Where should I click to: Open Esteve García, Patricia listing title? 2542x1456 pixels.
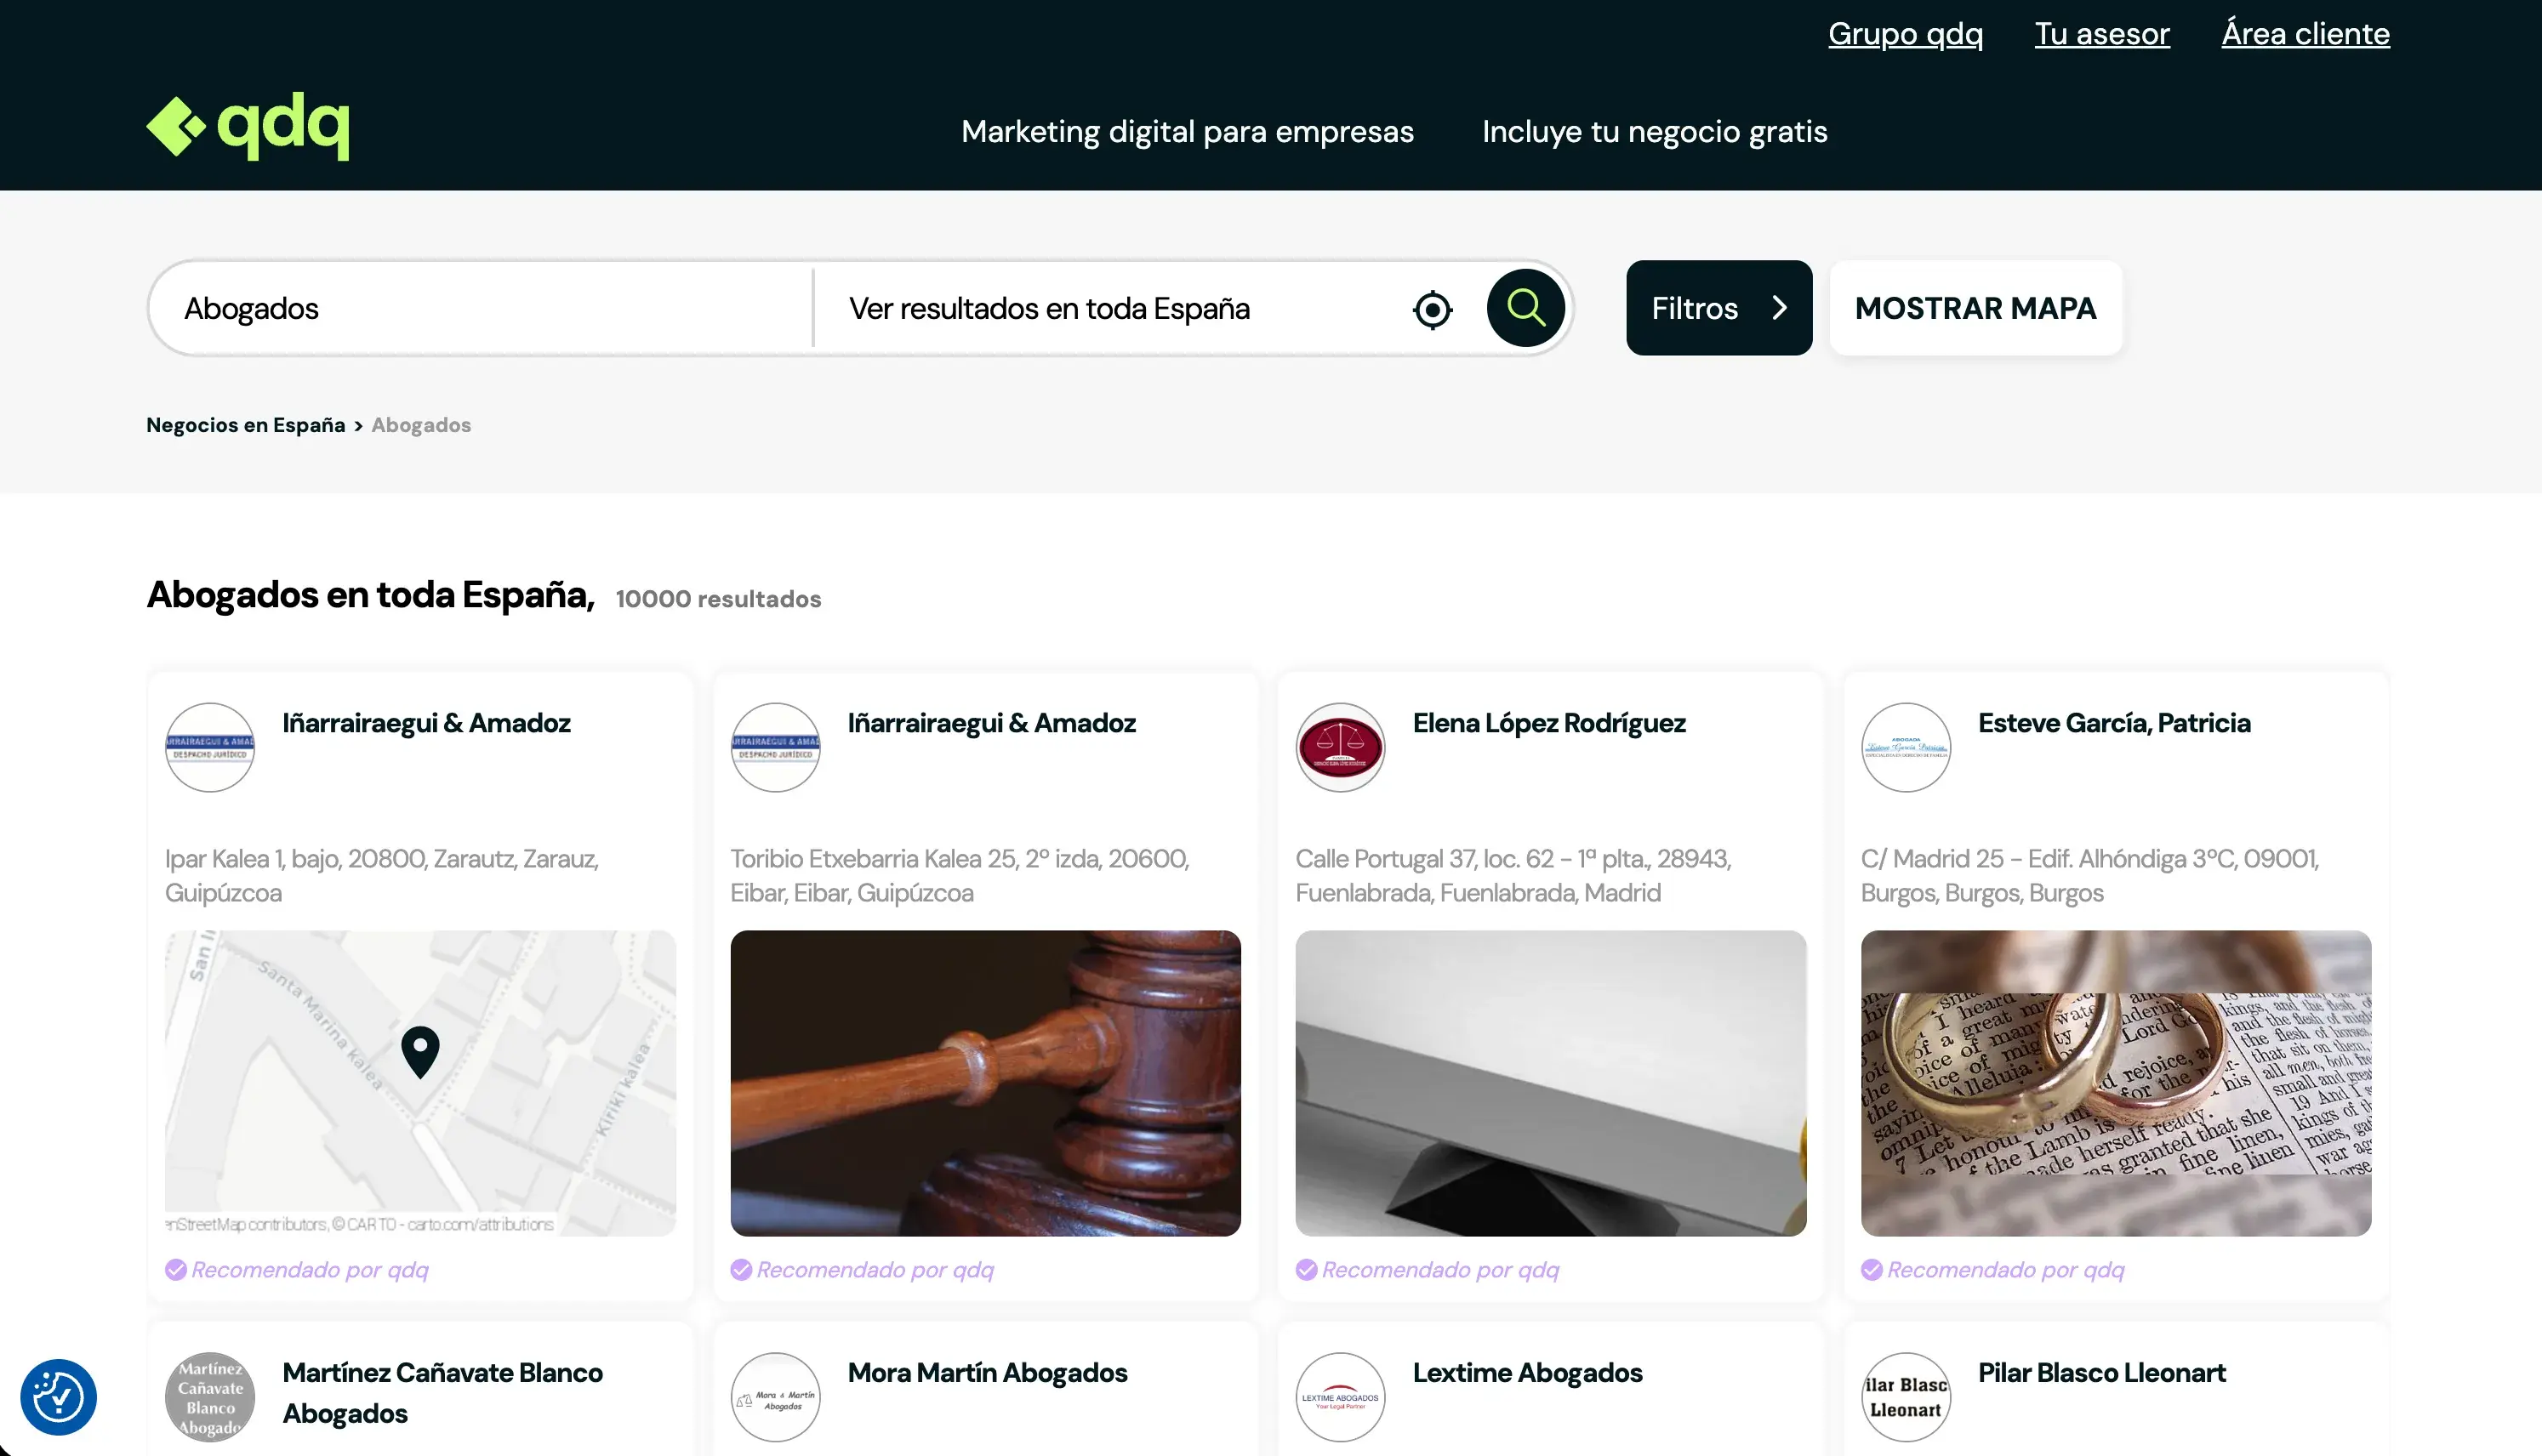tap(2114, 723)
